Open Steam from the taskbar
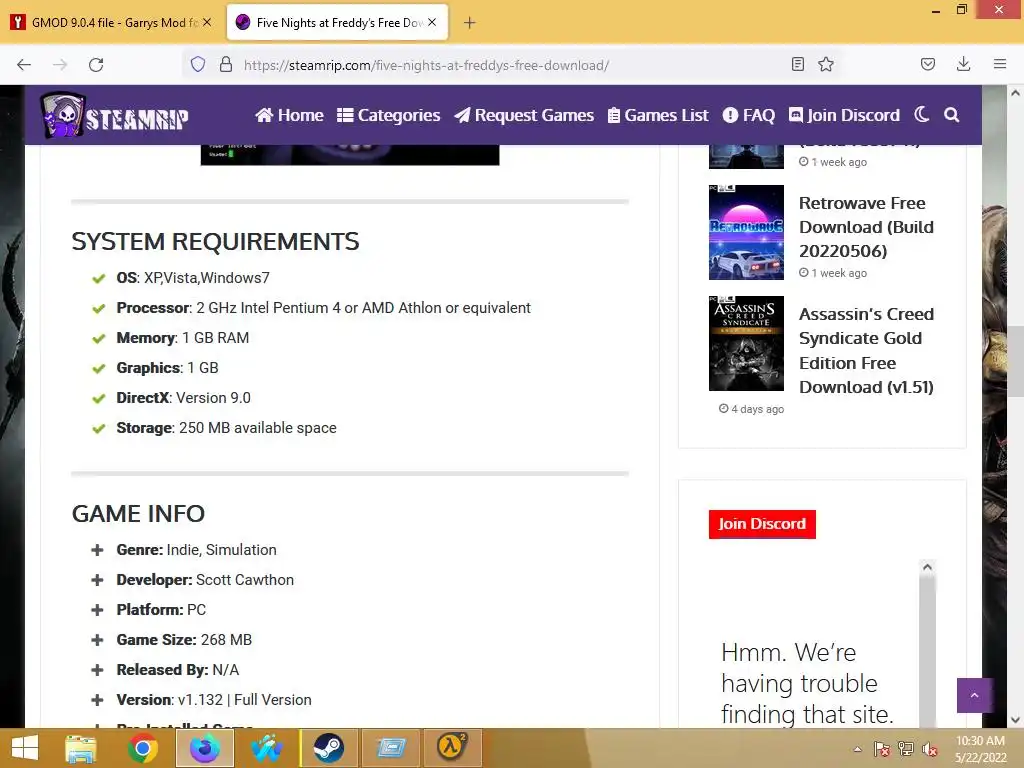This screenshot has width=1024, height=768. click(328, 748)
